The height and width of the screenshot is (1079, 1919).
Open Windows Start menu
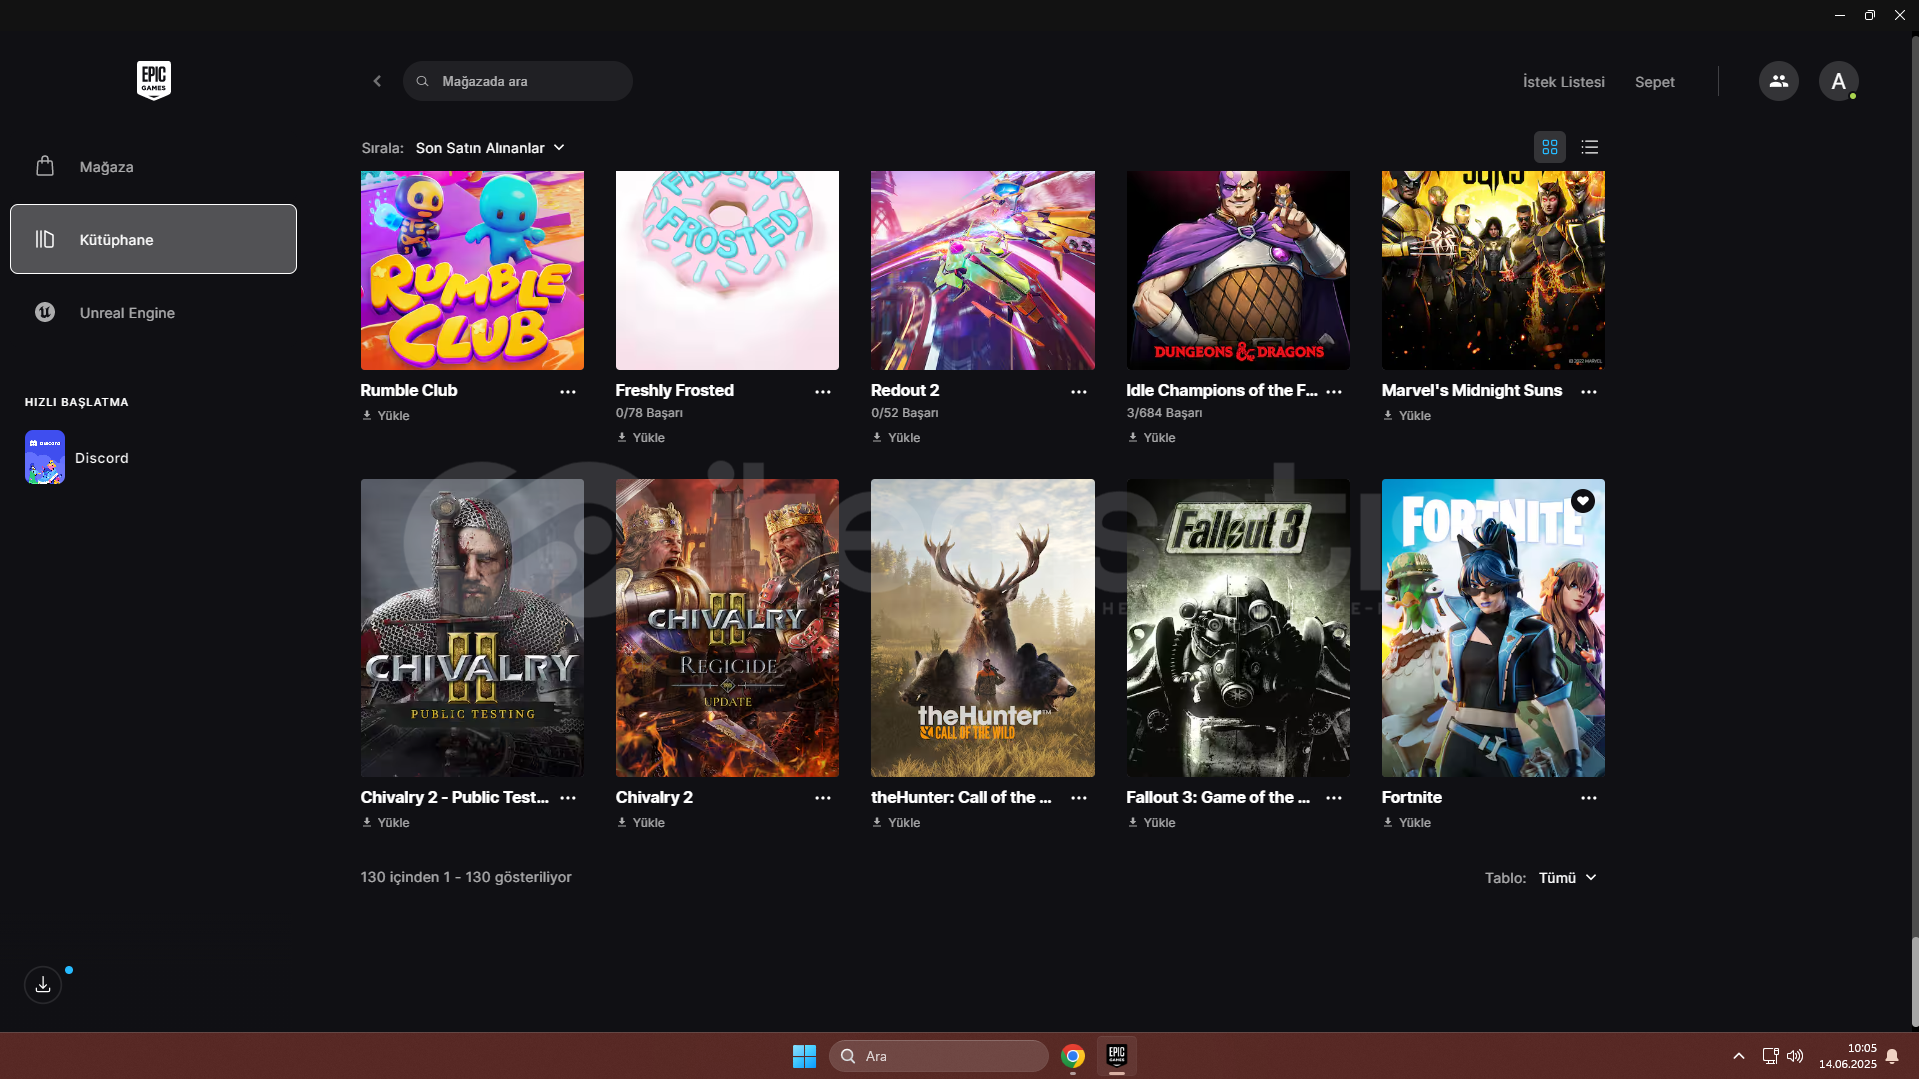804,1056
